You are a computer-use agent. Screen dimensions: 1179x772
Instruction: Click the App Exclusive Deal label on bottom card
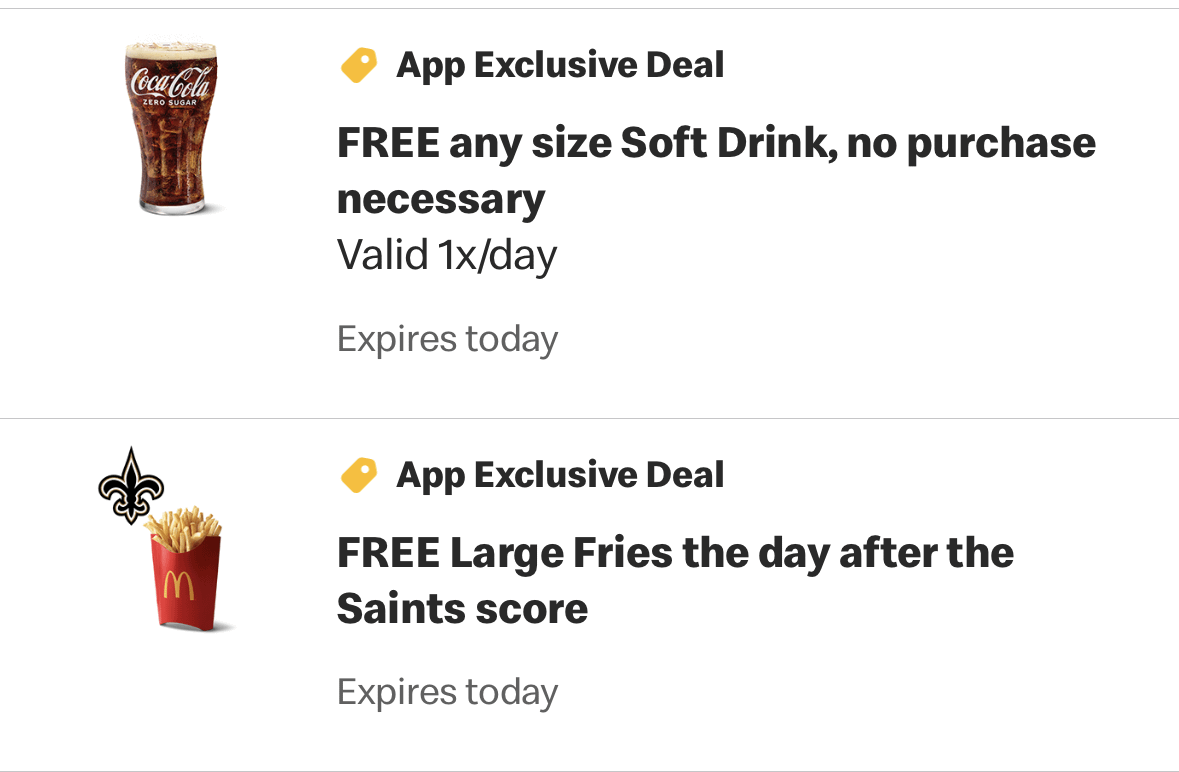[x=560, y=474]
